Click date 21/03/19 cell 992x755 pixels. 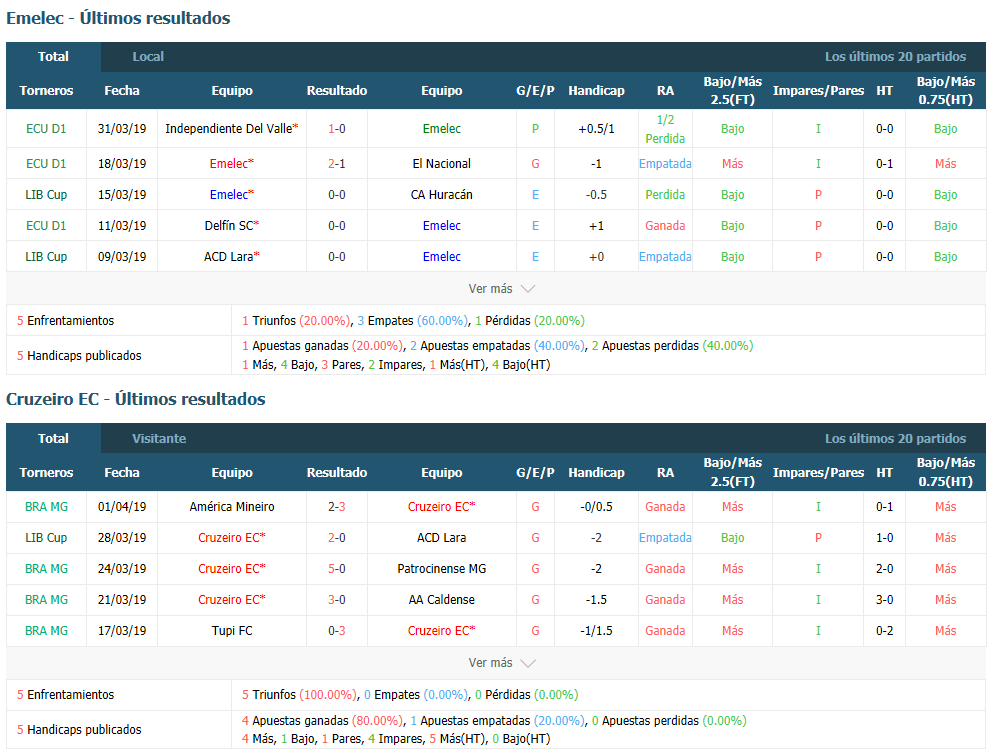tap(121, 599)
